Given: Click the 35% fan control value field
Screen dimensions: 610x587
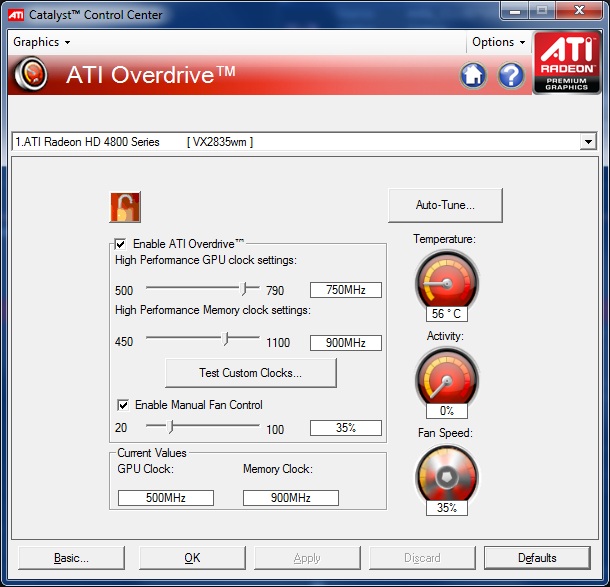Looking at the screenshot, I should click(x=345, y=428).
